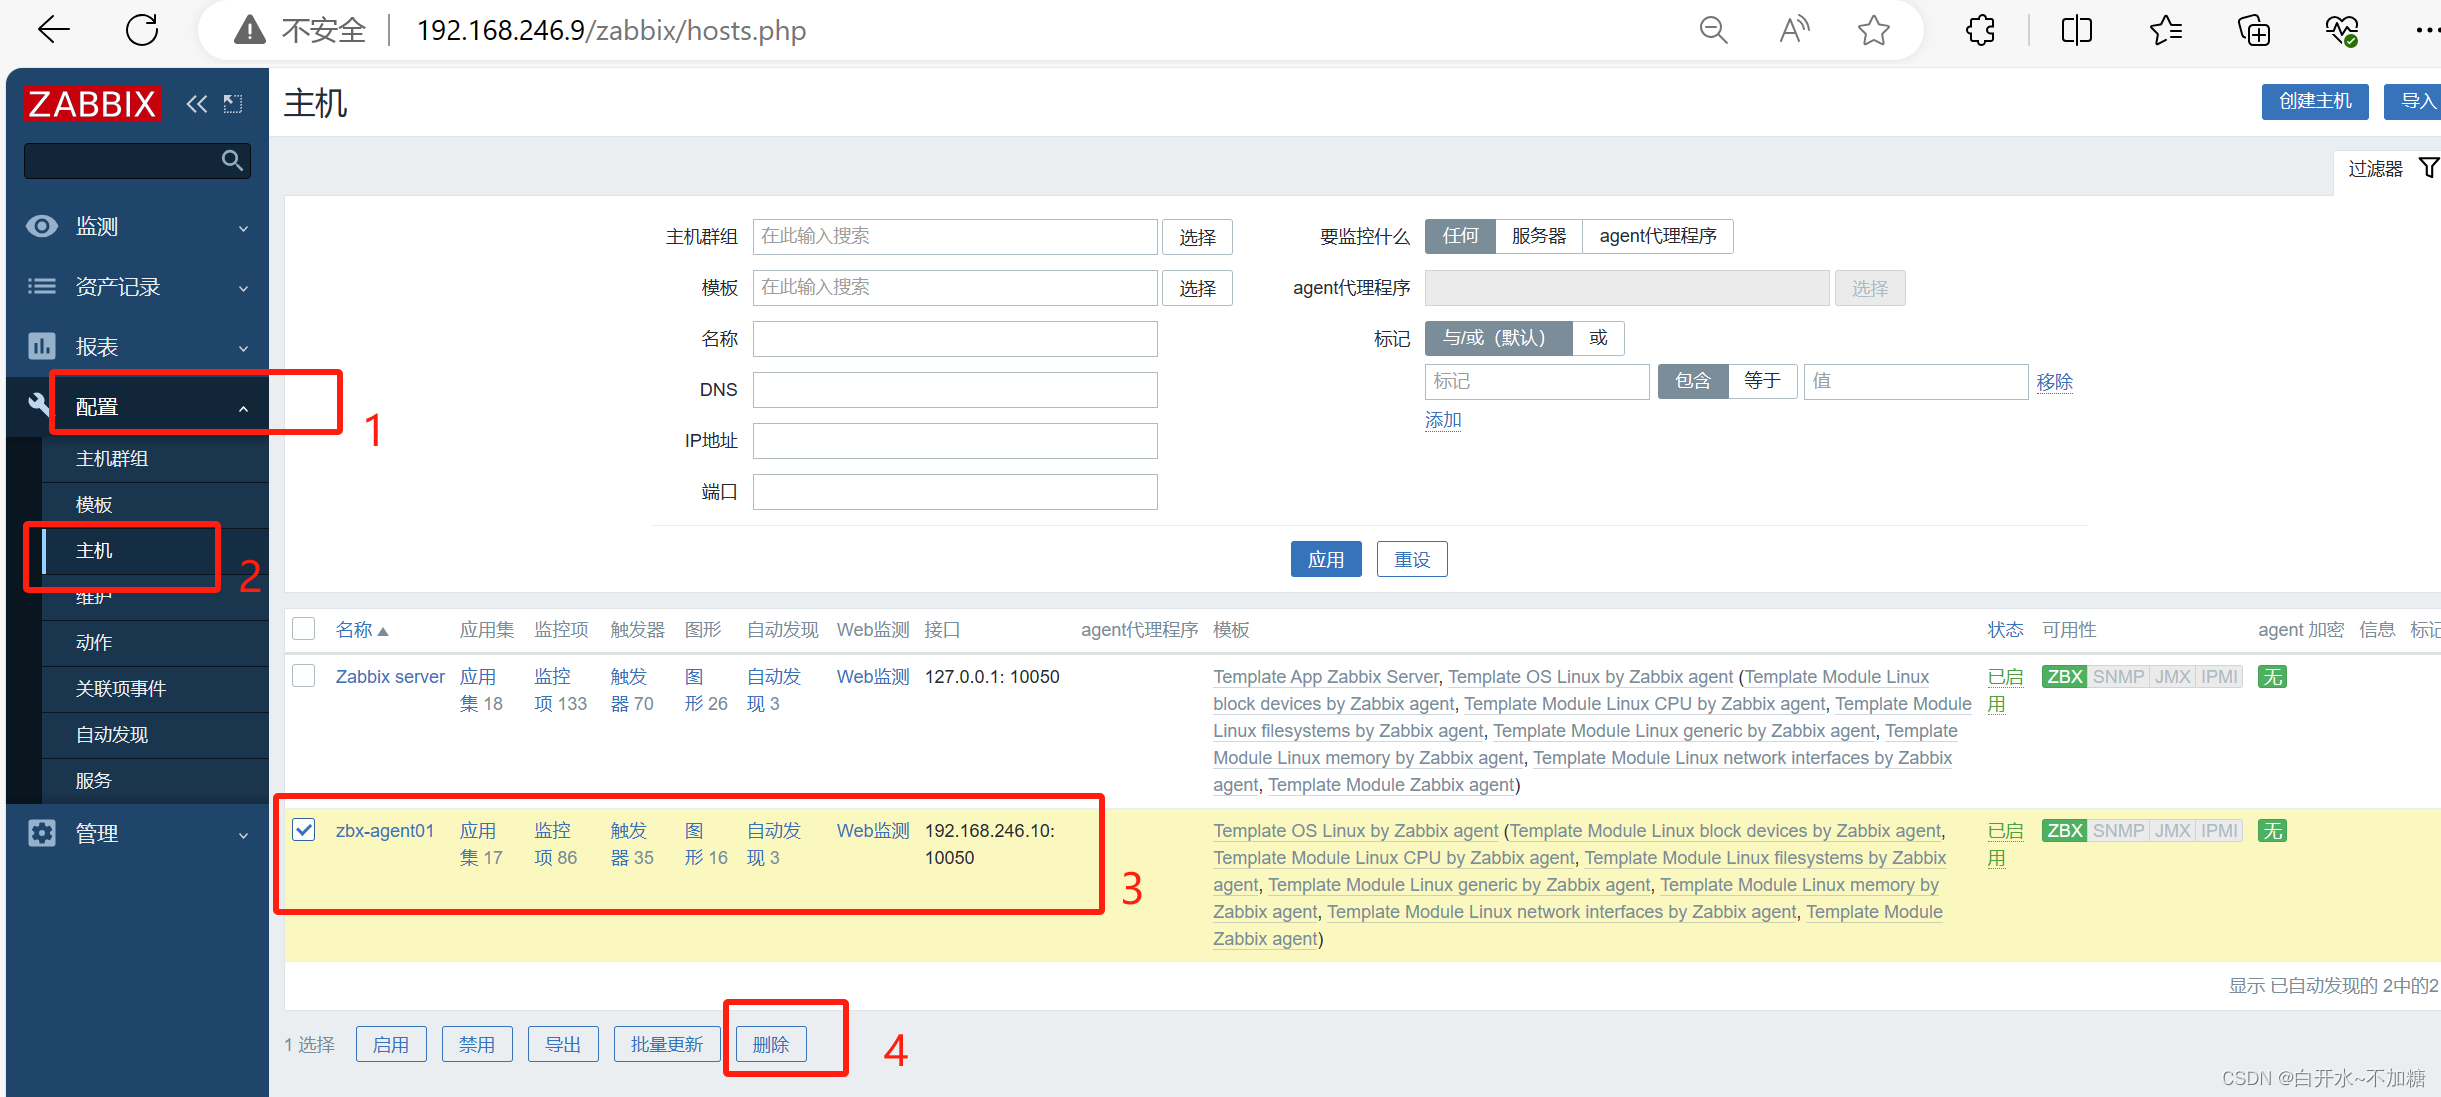The width and height of the screenshot is (2441, 1097).
Task: Select 或 tag mode
Action: [x=1598, y=338]
